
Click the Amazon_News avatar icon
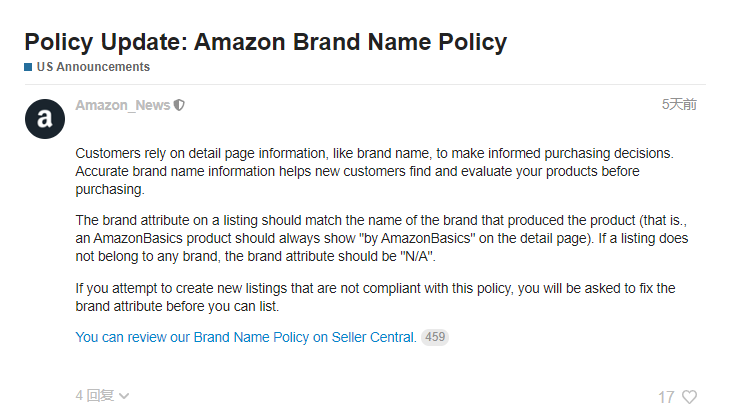click(x=44, y=119)
